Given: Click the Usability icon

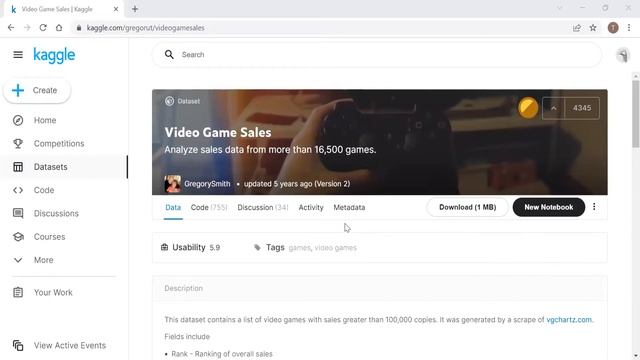Looking at the screenshot, I should [x=164, y=247].
